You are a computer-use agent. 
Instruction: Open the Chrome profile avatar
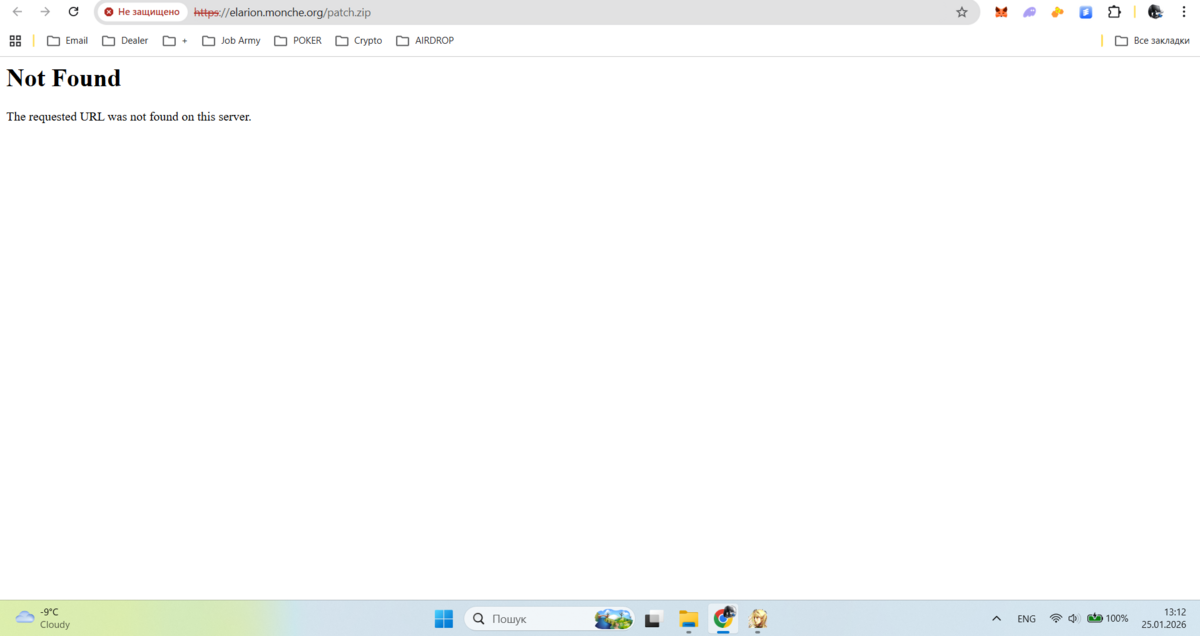(x=1155, y=12)
